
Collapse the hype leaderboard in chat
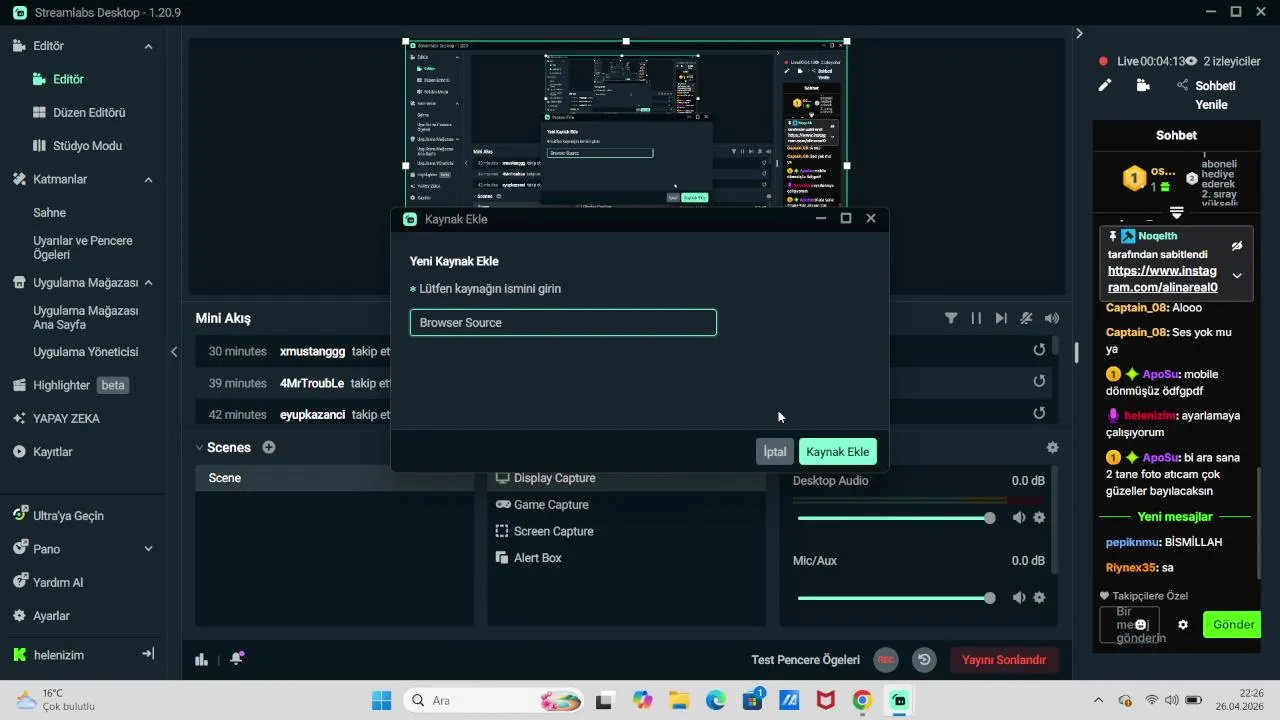(1177, 213)
